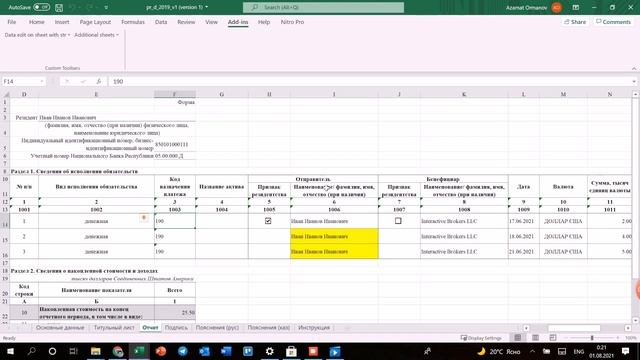
Task: Open the Home ribbon tab
Action: pos(36,22)
